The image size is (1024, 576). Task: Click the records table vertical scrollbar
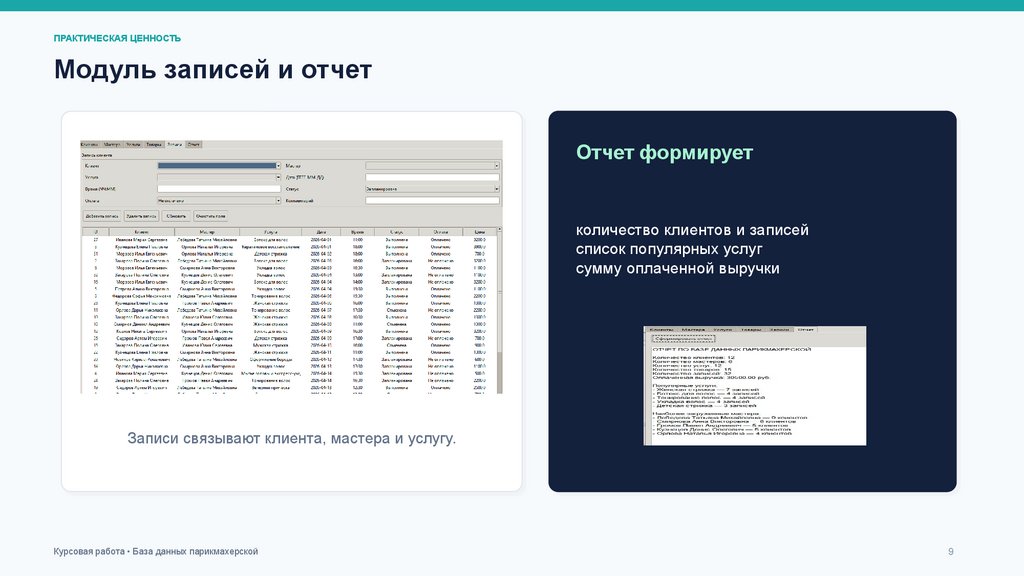point(500,310)
